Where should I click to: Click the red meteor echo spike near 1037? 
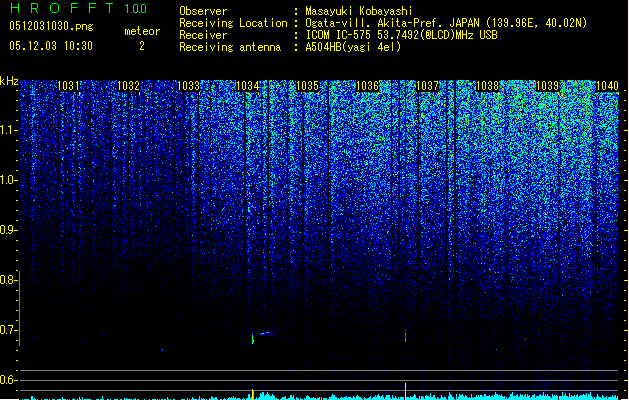[406, 336]
